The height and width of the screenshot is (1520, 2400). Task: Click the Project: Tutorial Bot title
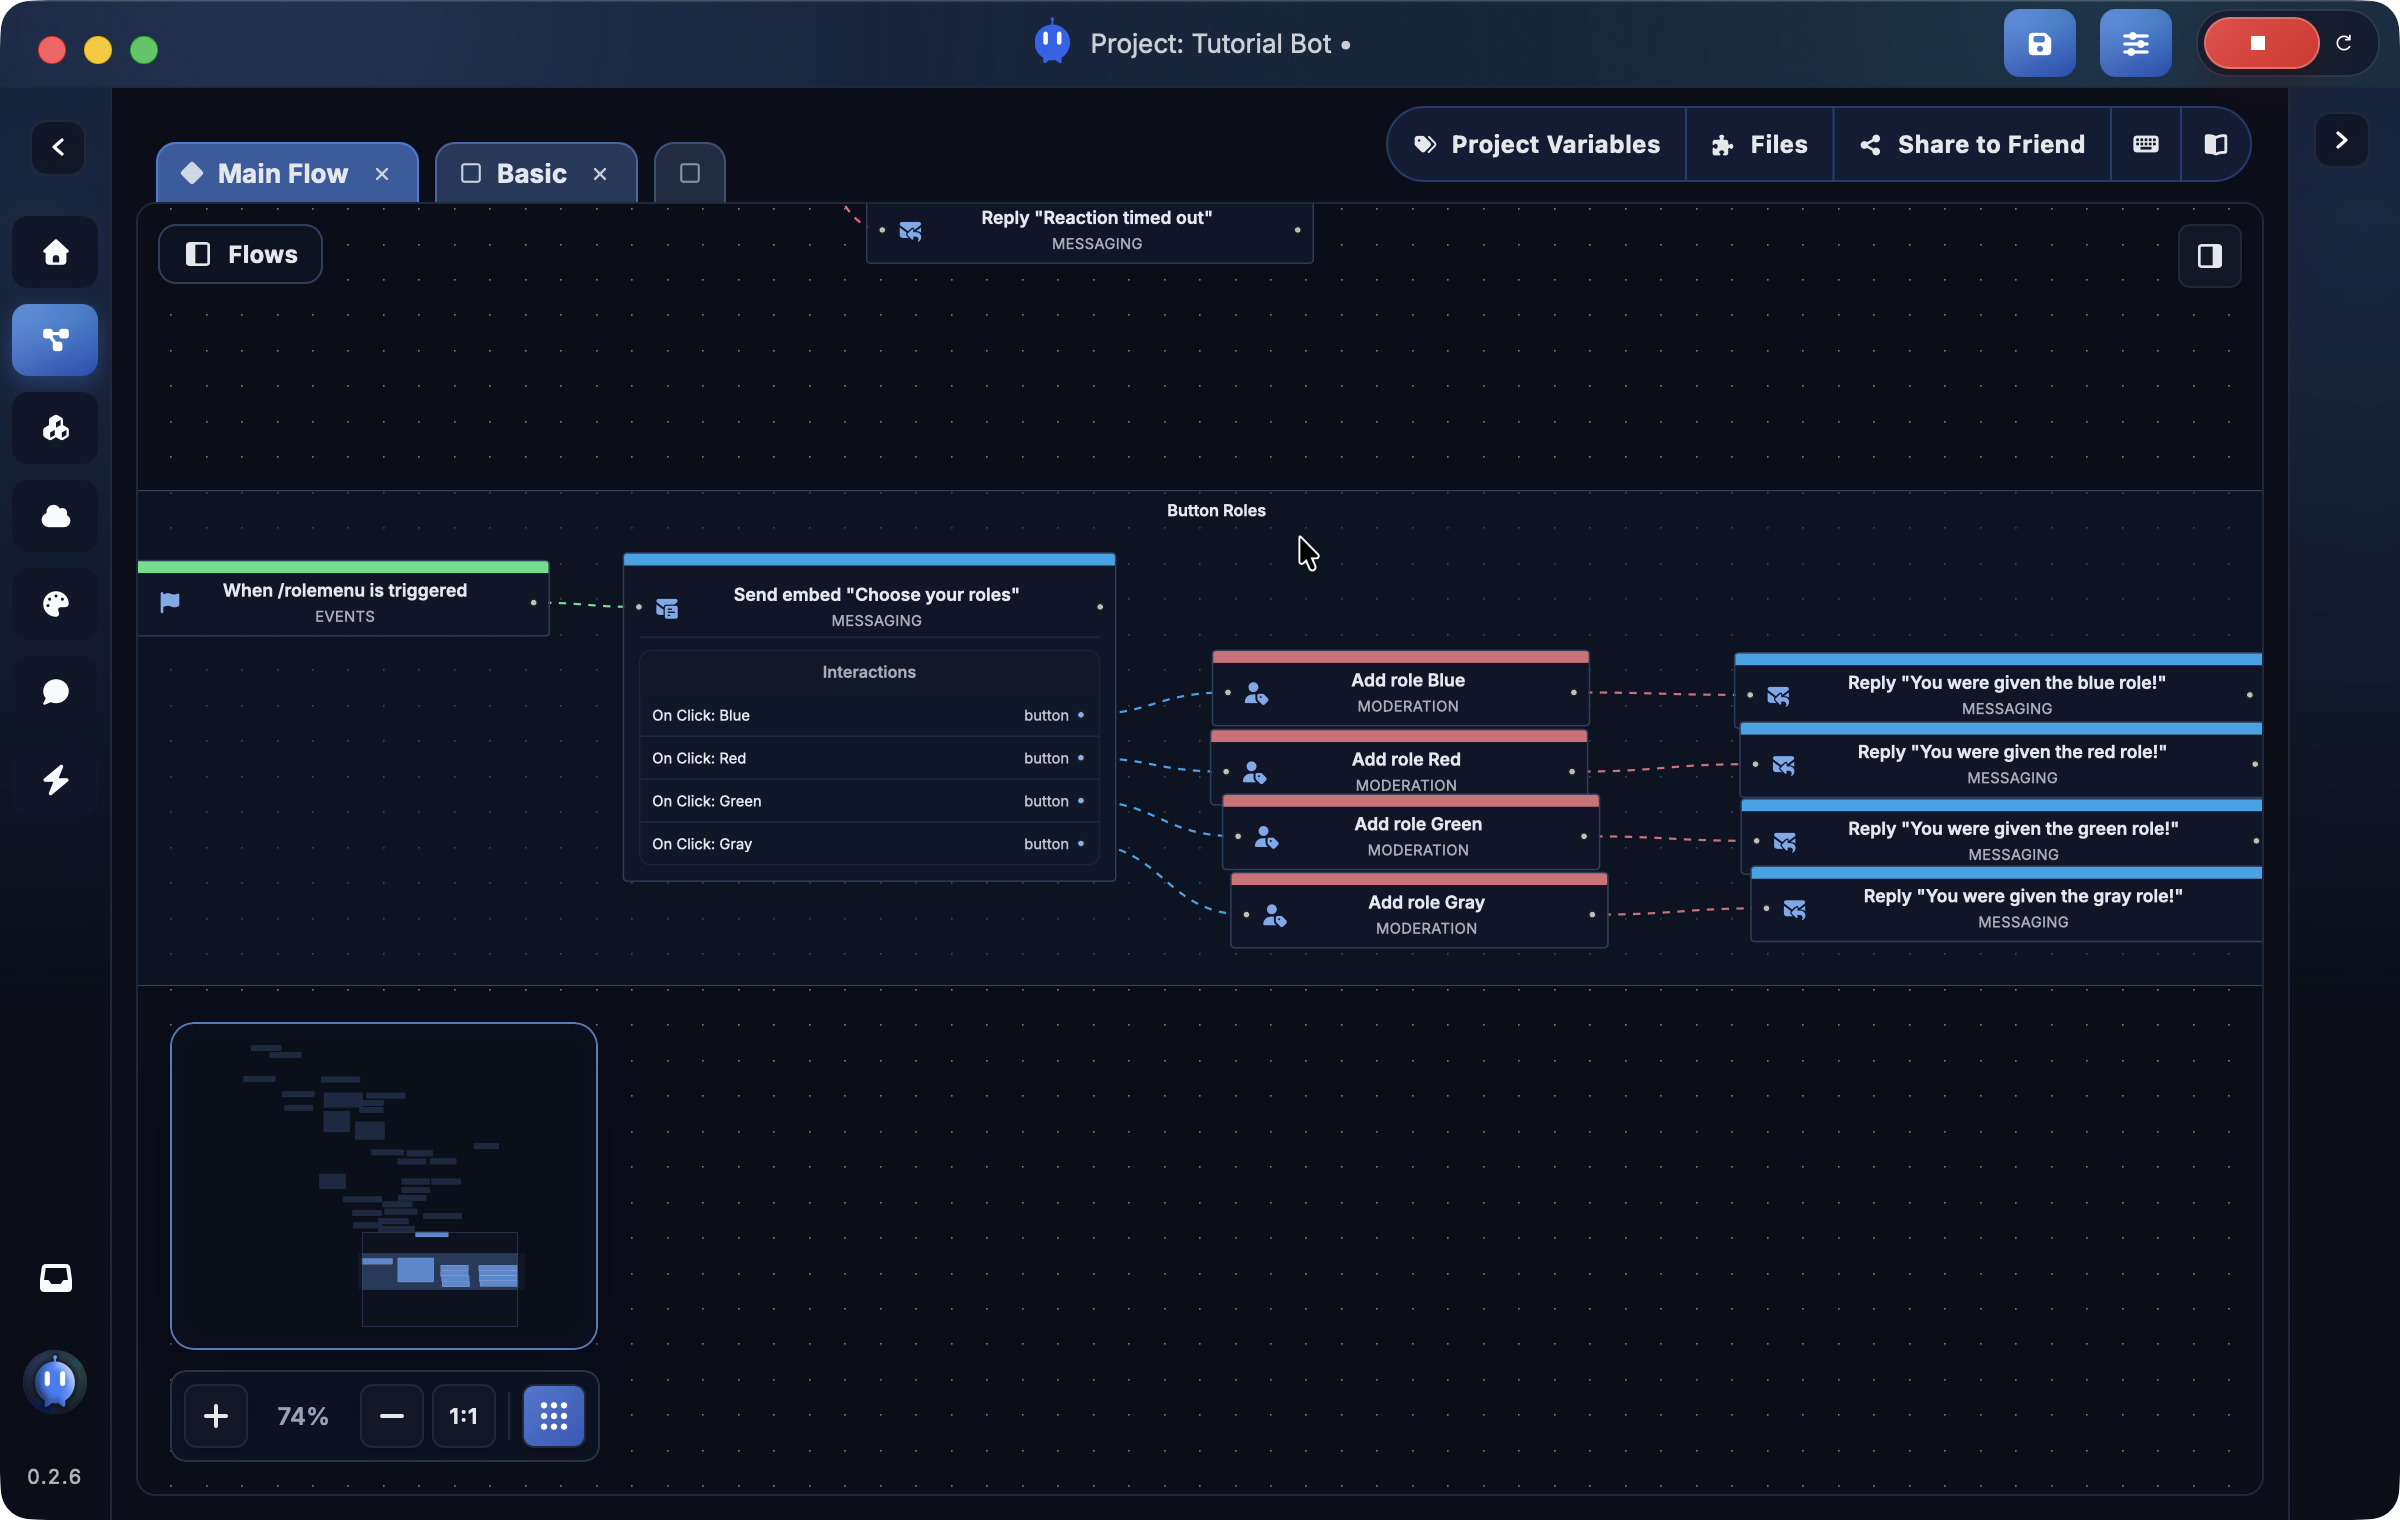coord(1210,44)
